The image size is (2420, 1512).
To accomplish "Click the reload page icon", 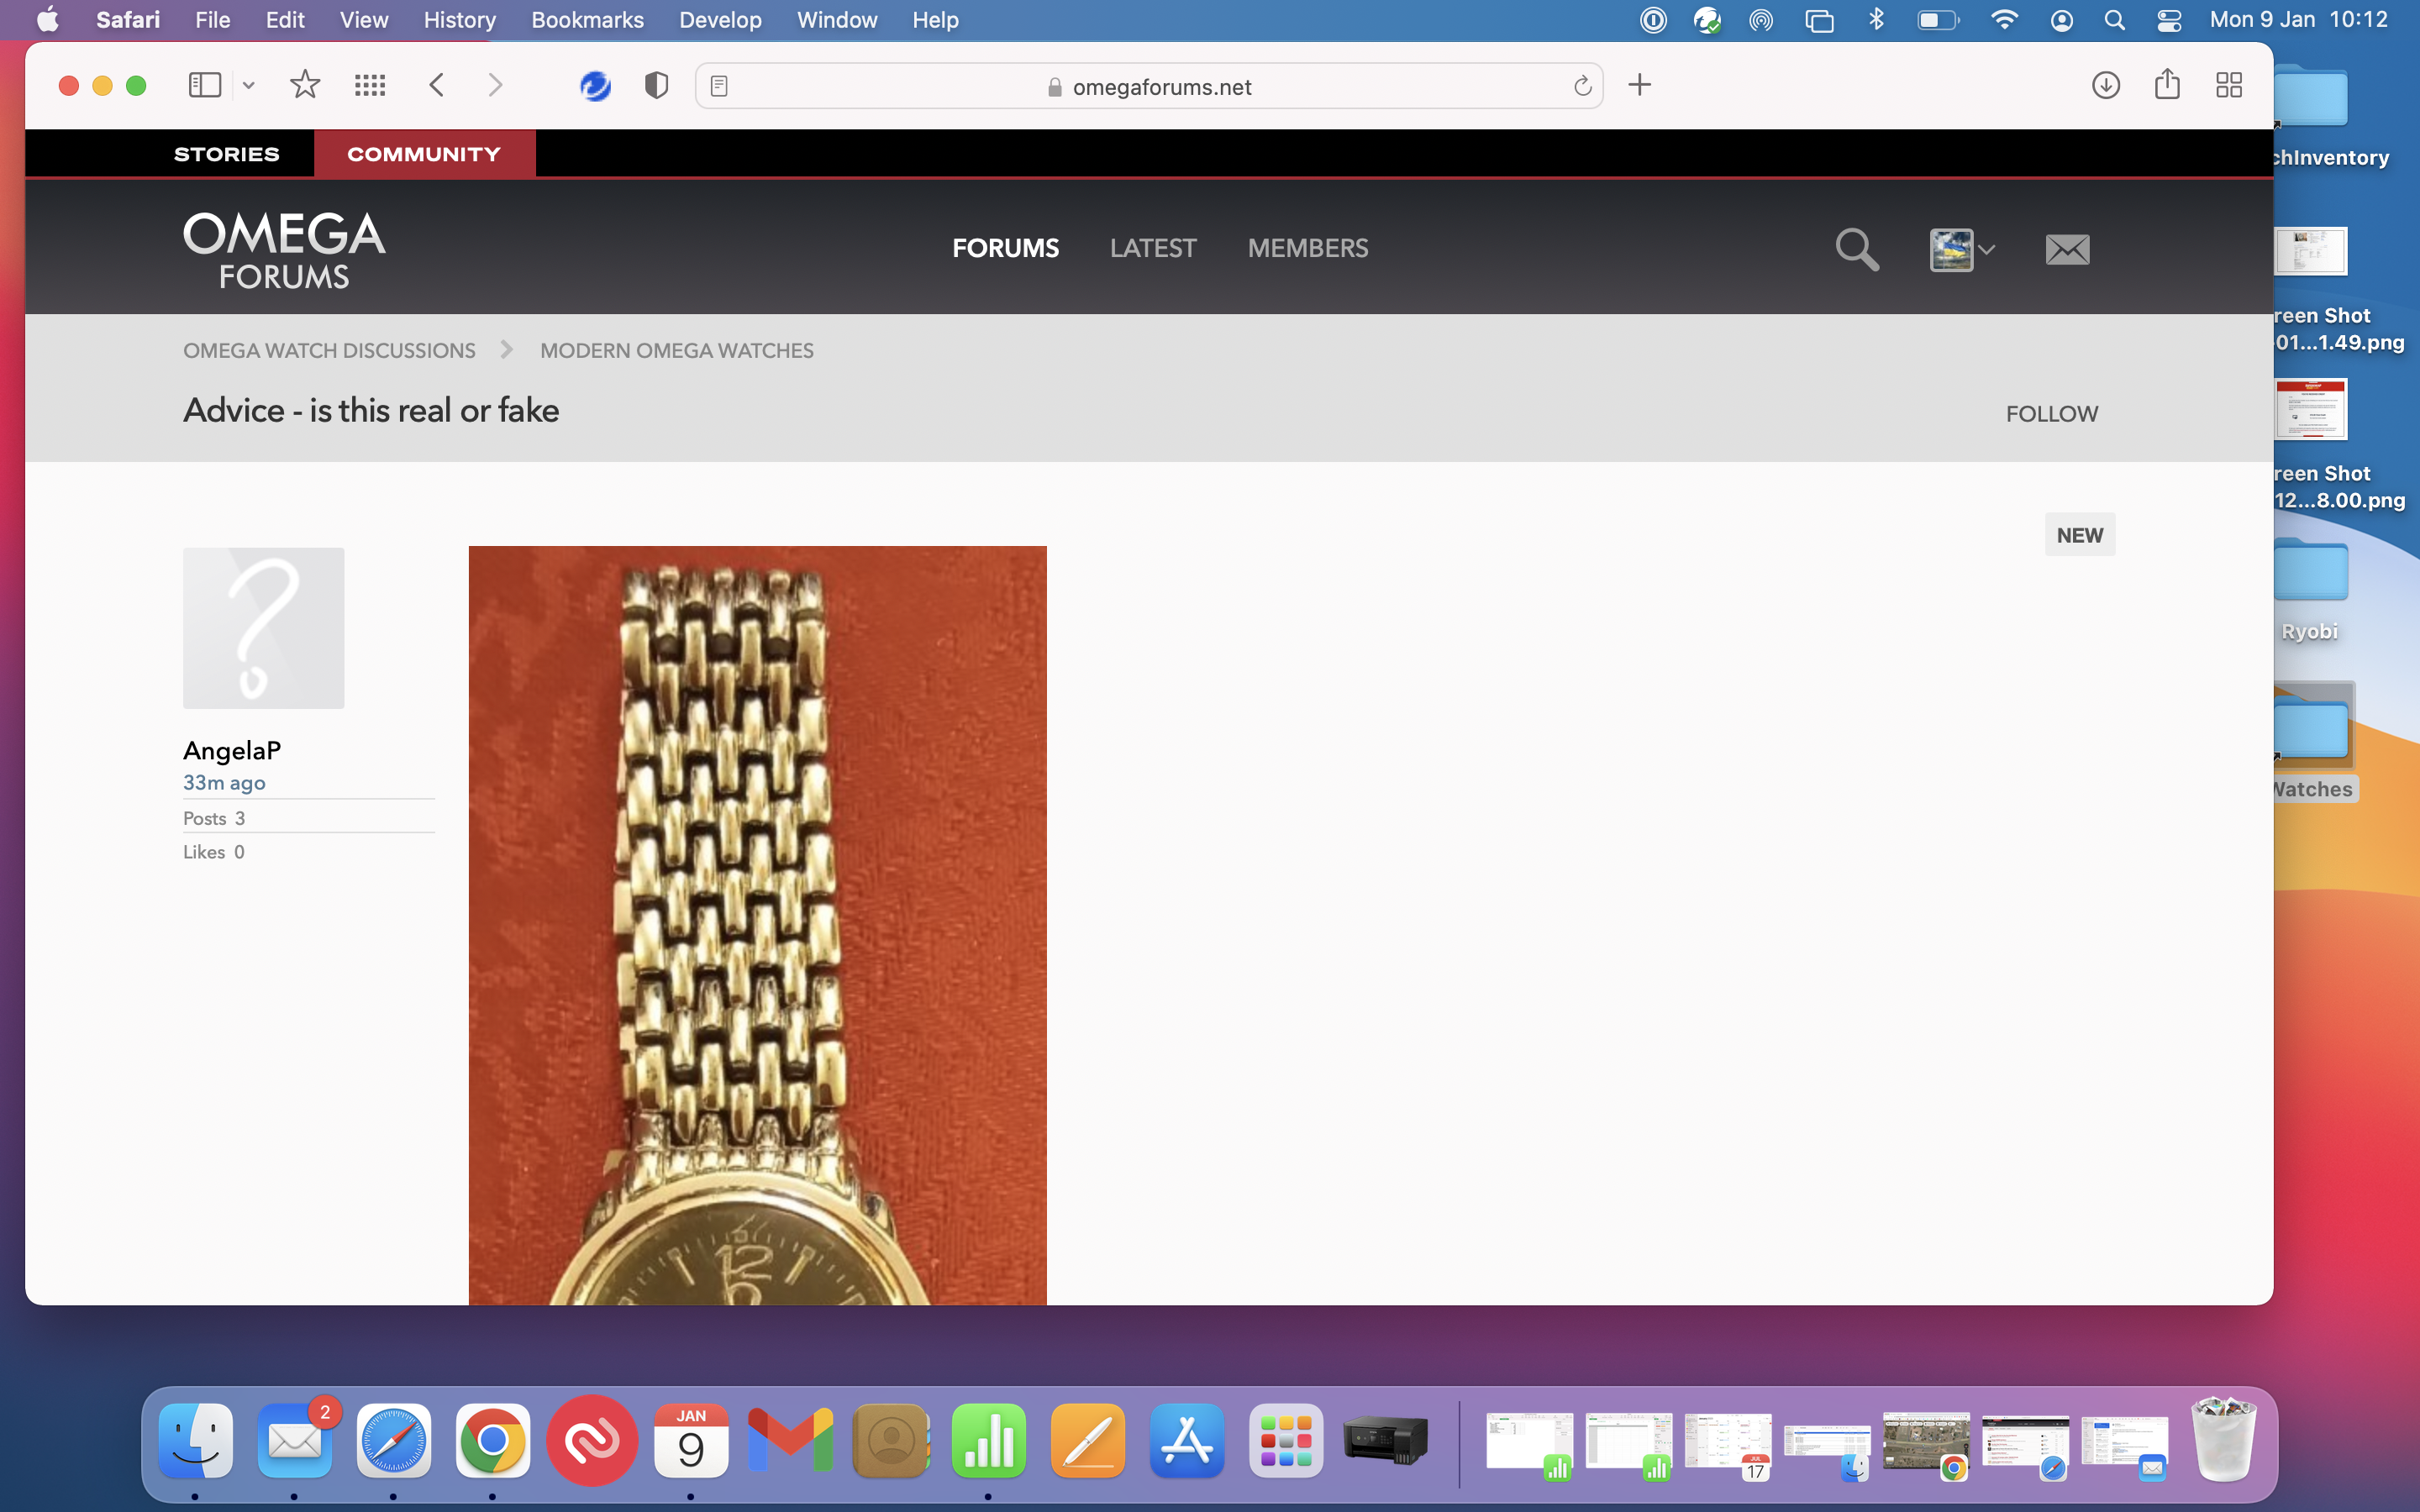I will coord(1582,87).
